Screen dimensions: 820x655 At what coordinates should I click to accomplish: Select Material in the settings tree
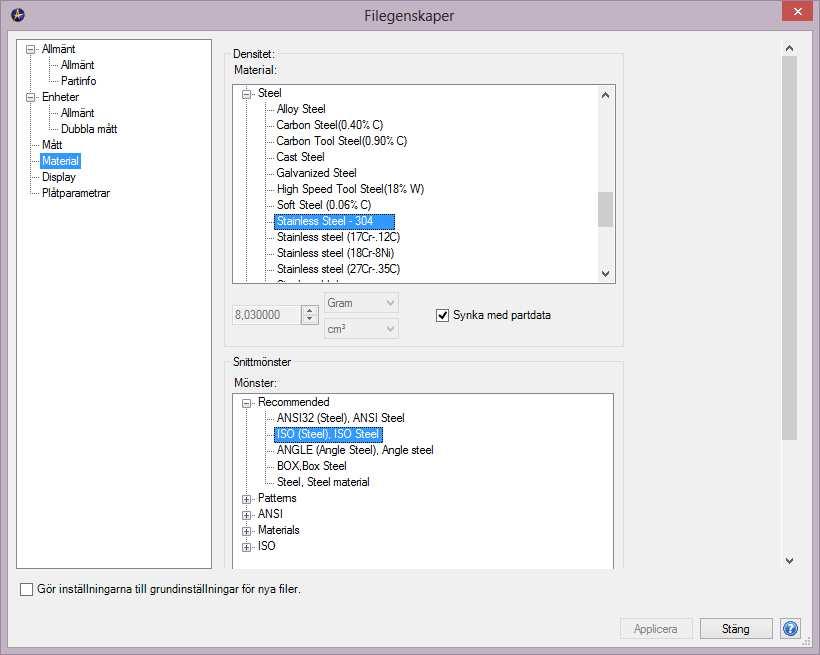click(x=60, y=161)
